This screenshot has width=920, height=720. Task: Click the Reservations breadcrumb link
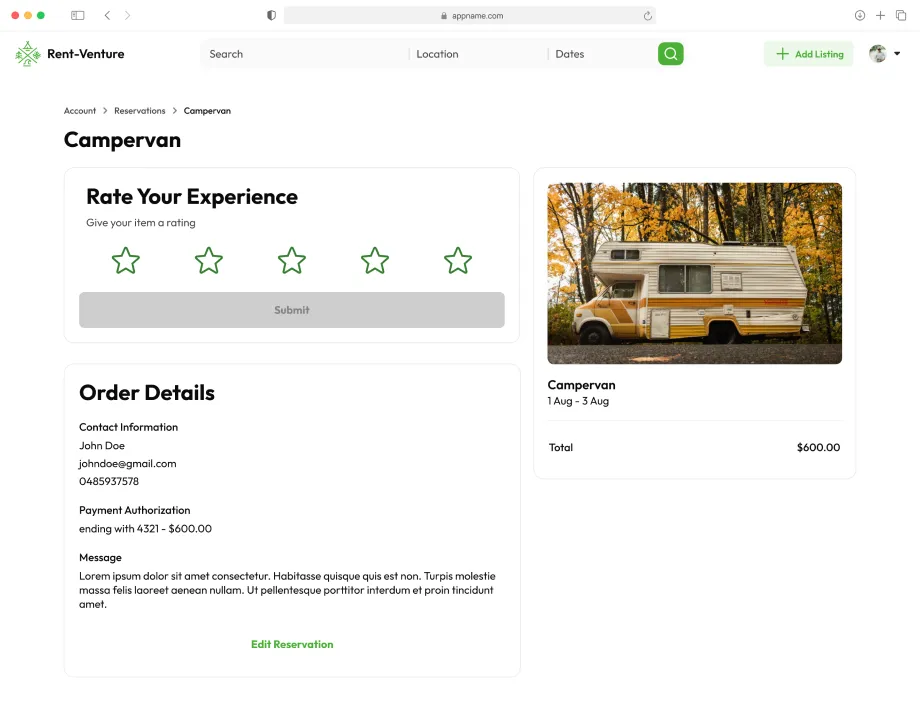pyautogui.click(x=140, y=111)
